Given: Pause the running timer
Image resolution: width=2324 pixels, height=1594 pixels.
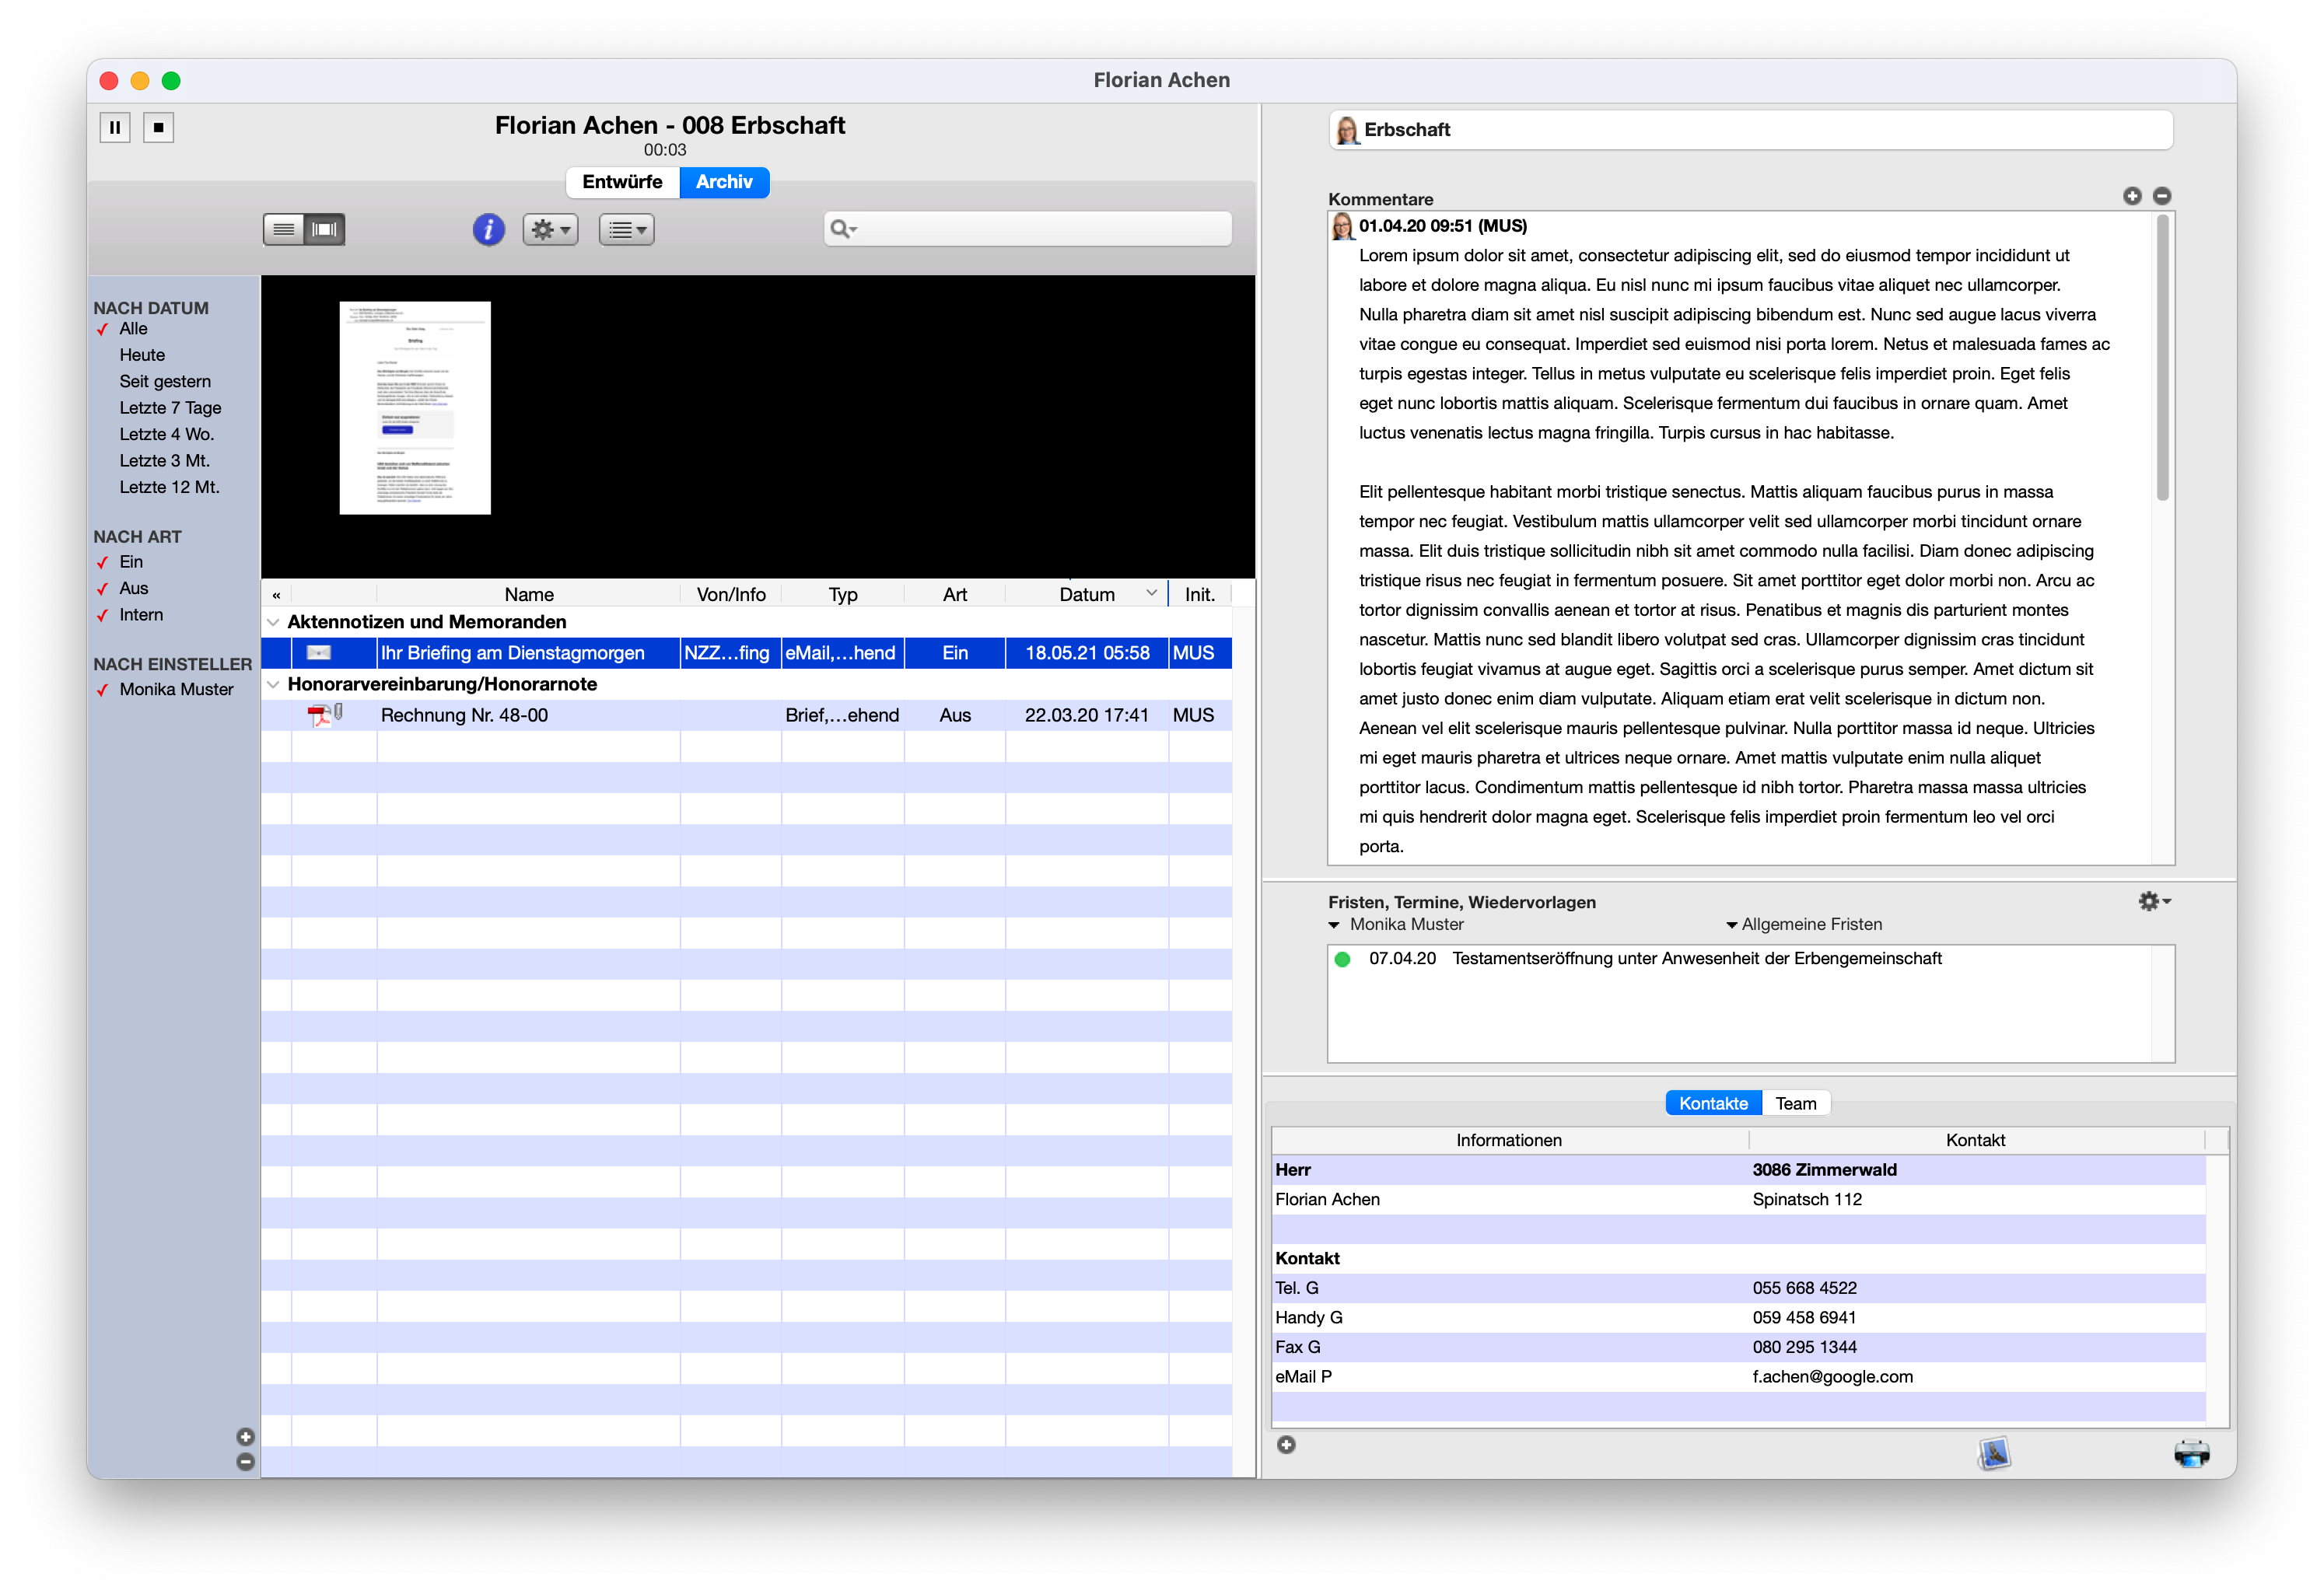Looking at the screenshot, I should [115, 128].
